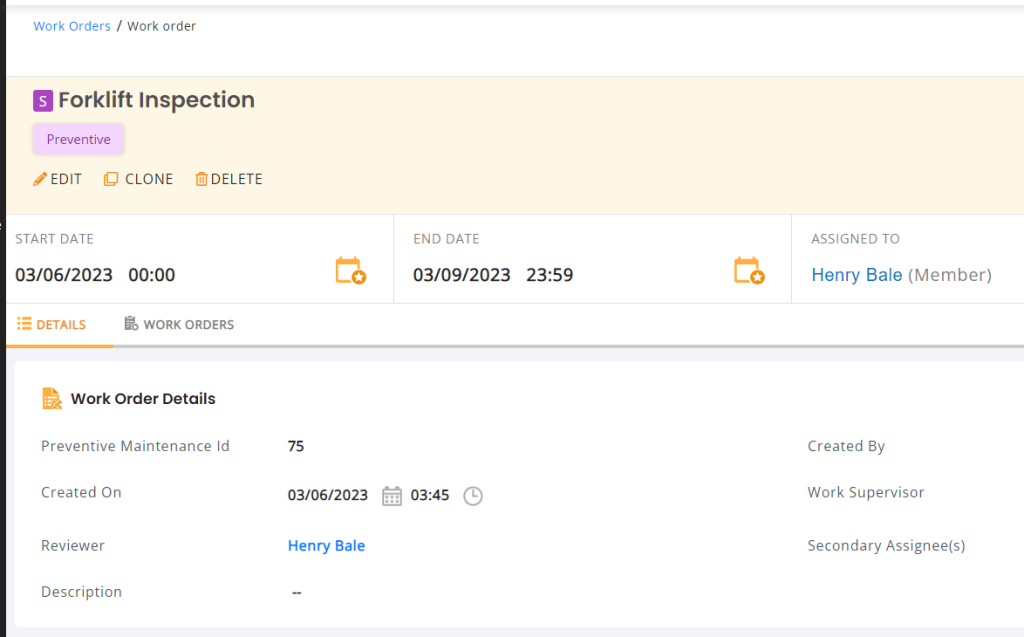This screenshot has height=637, width=1024.
Task: Select the Work order breadcrumb text
Action: (x=161, y=26)
